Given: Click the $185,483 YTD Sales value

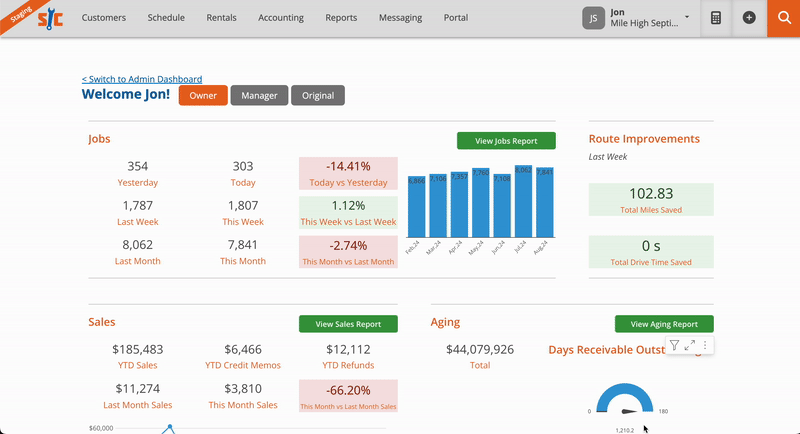Looking at the screenshot, I should 138,349.
